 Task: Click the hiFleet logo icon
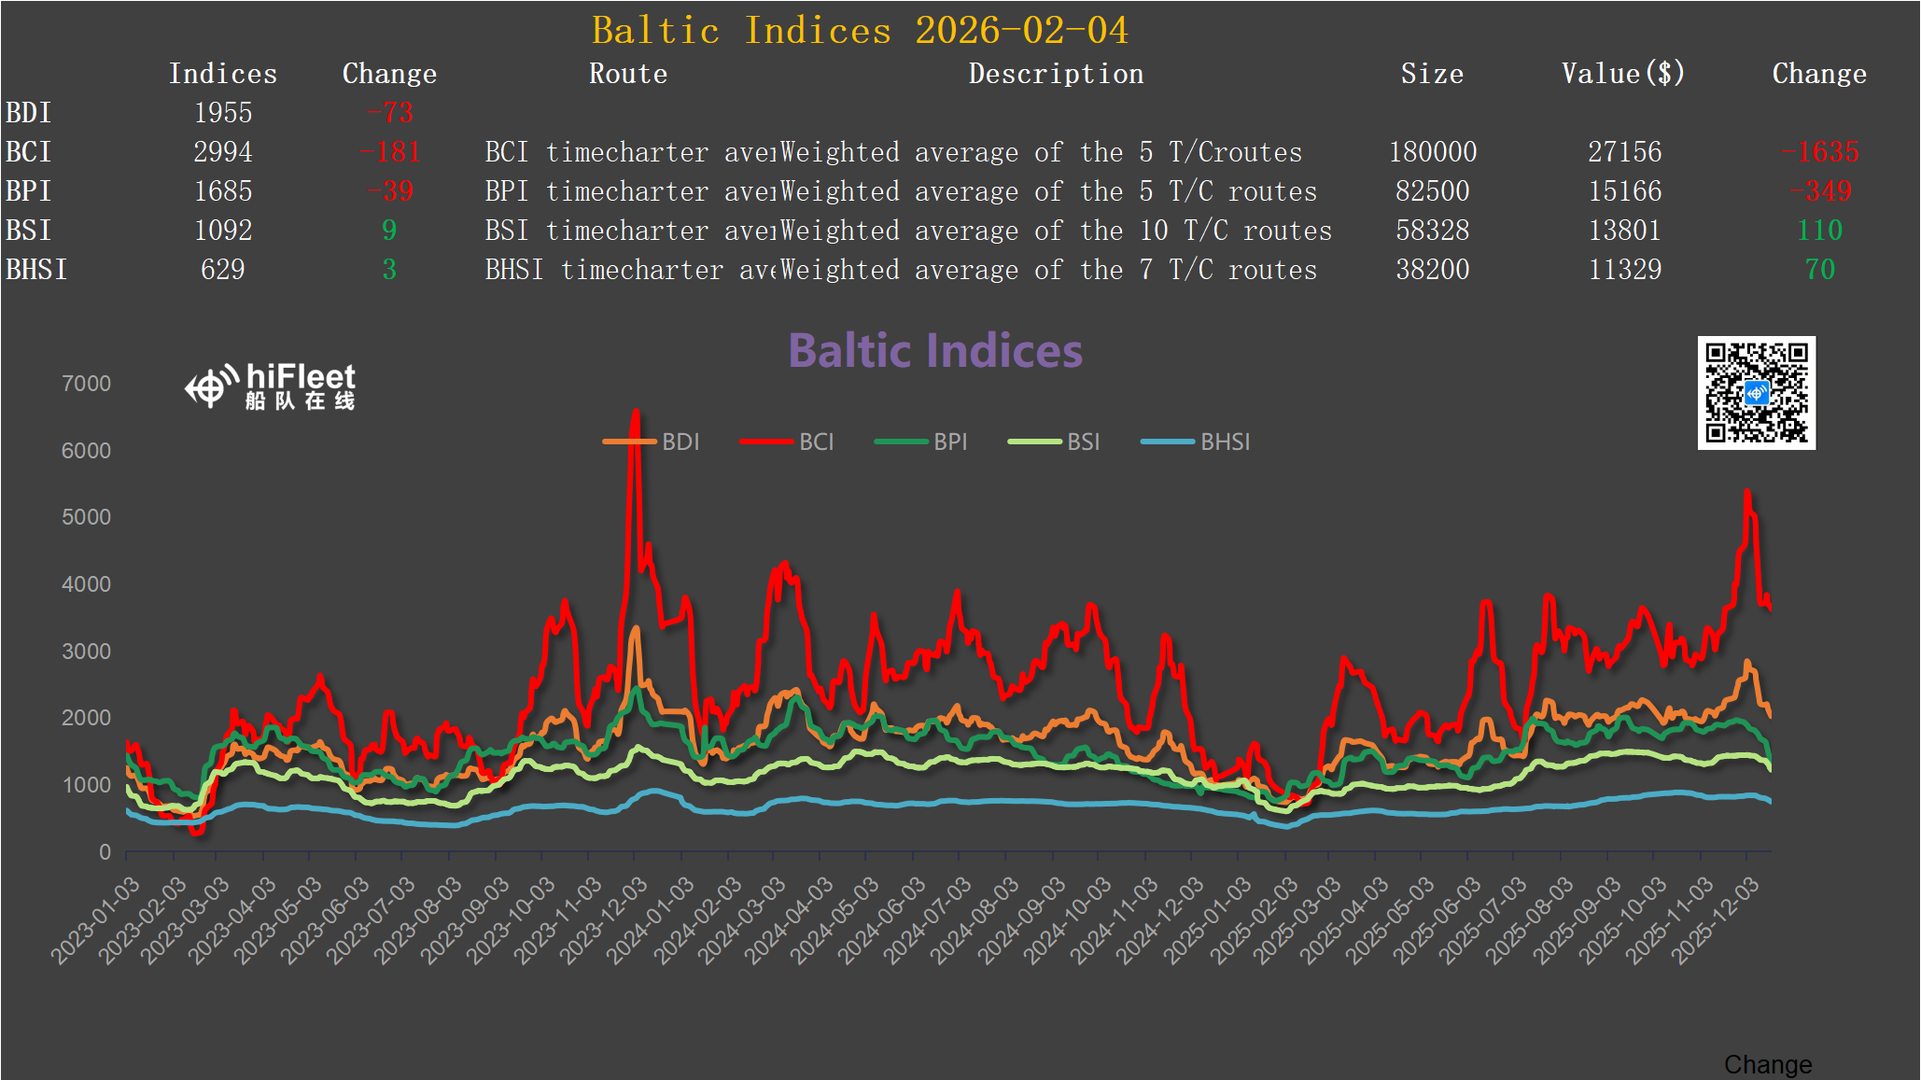click(x=211, y=387)
